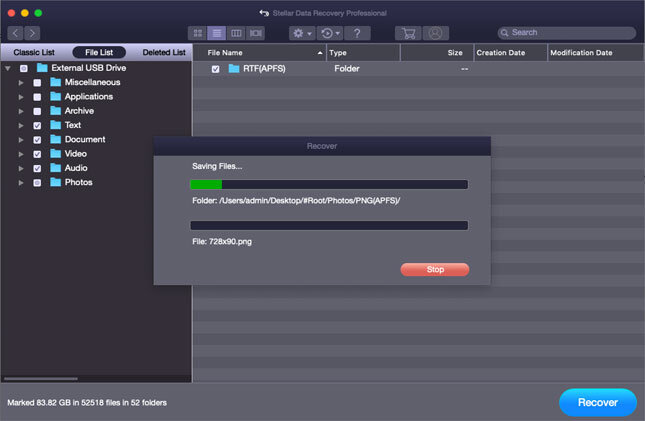
Task: Click the shopping cart buy icon
Action: coord(407,33)
